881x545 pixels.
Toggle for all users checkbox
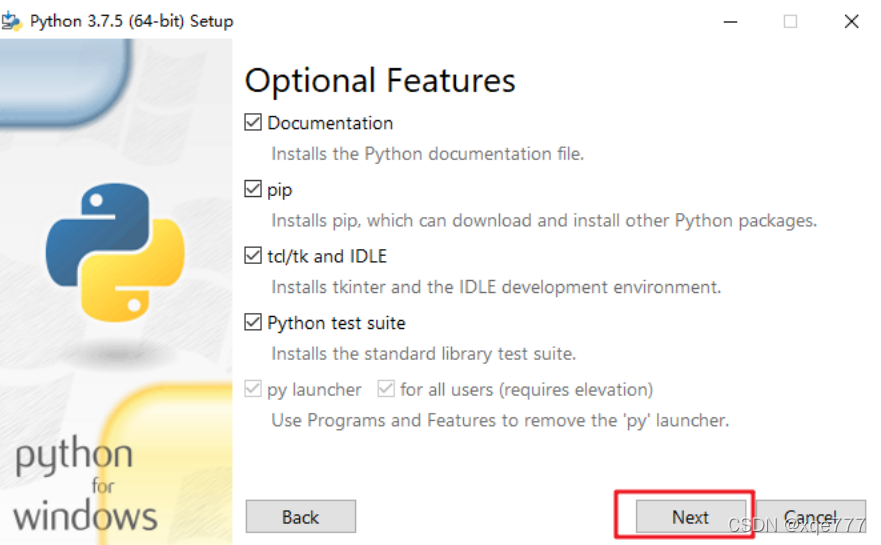click(x=386, y=389)
